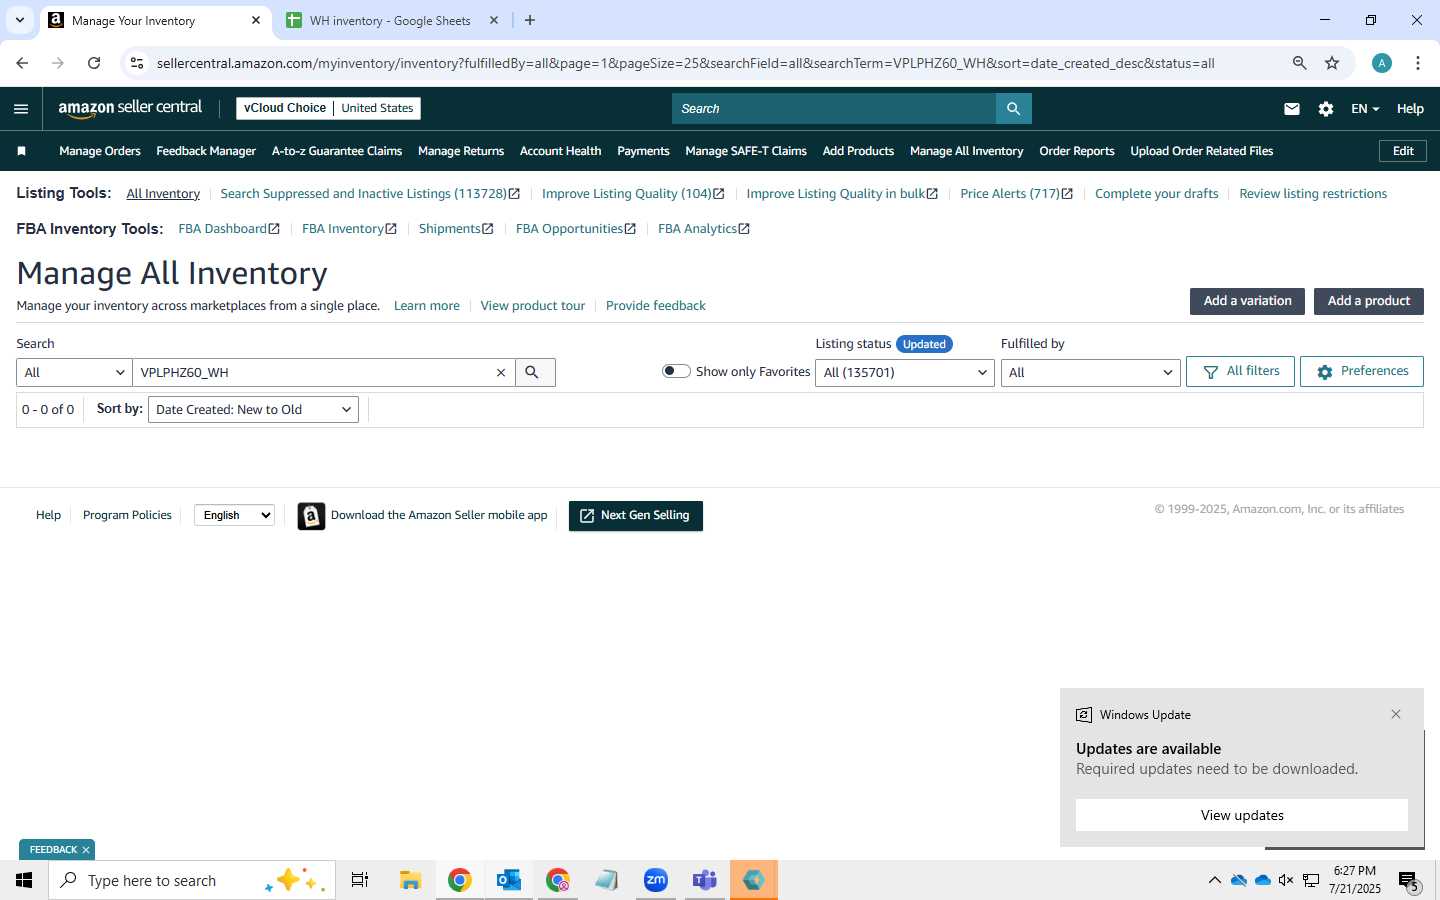The width and height of the screenshot is (1440, 900).
Task: Switch the vCloud Choice United States account
Action: click(x=328, y=108)
